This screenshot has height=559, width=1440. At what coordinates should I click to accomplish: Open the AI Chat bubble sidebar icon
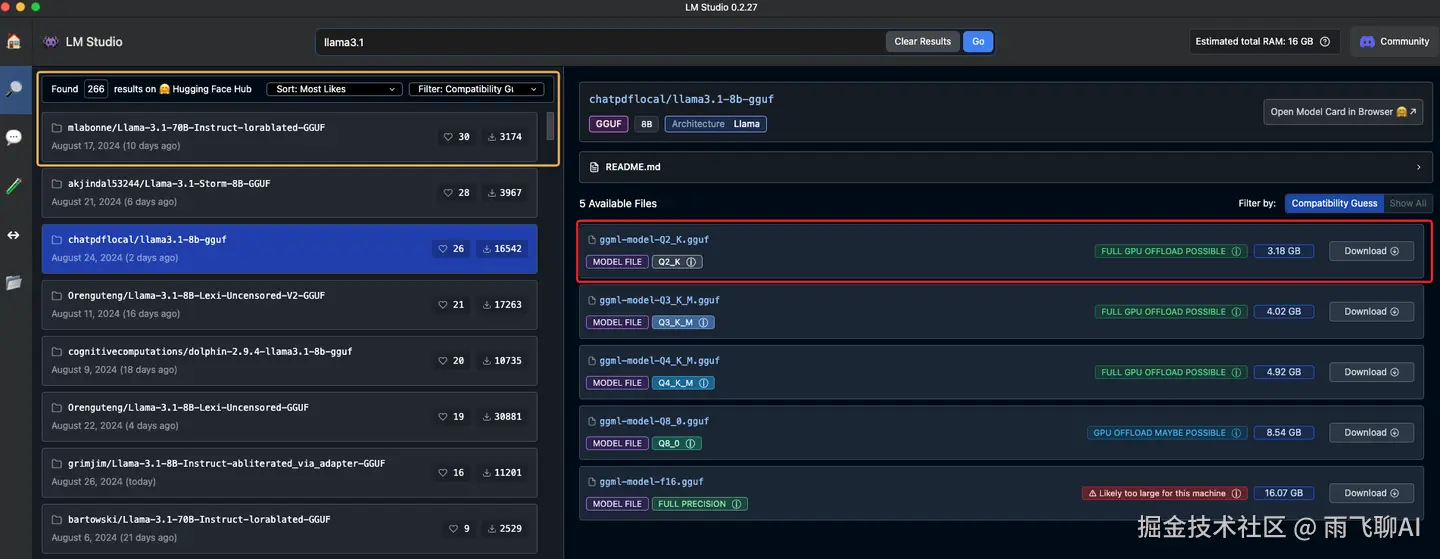[14, 137]
